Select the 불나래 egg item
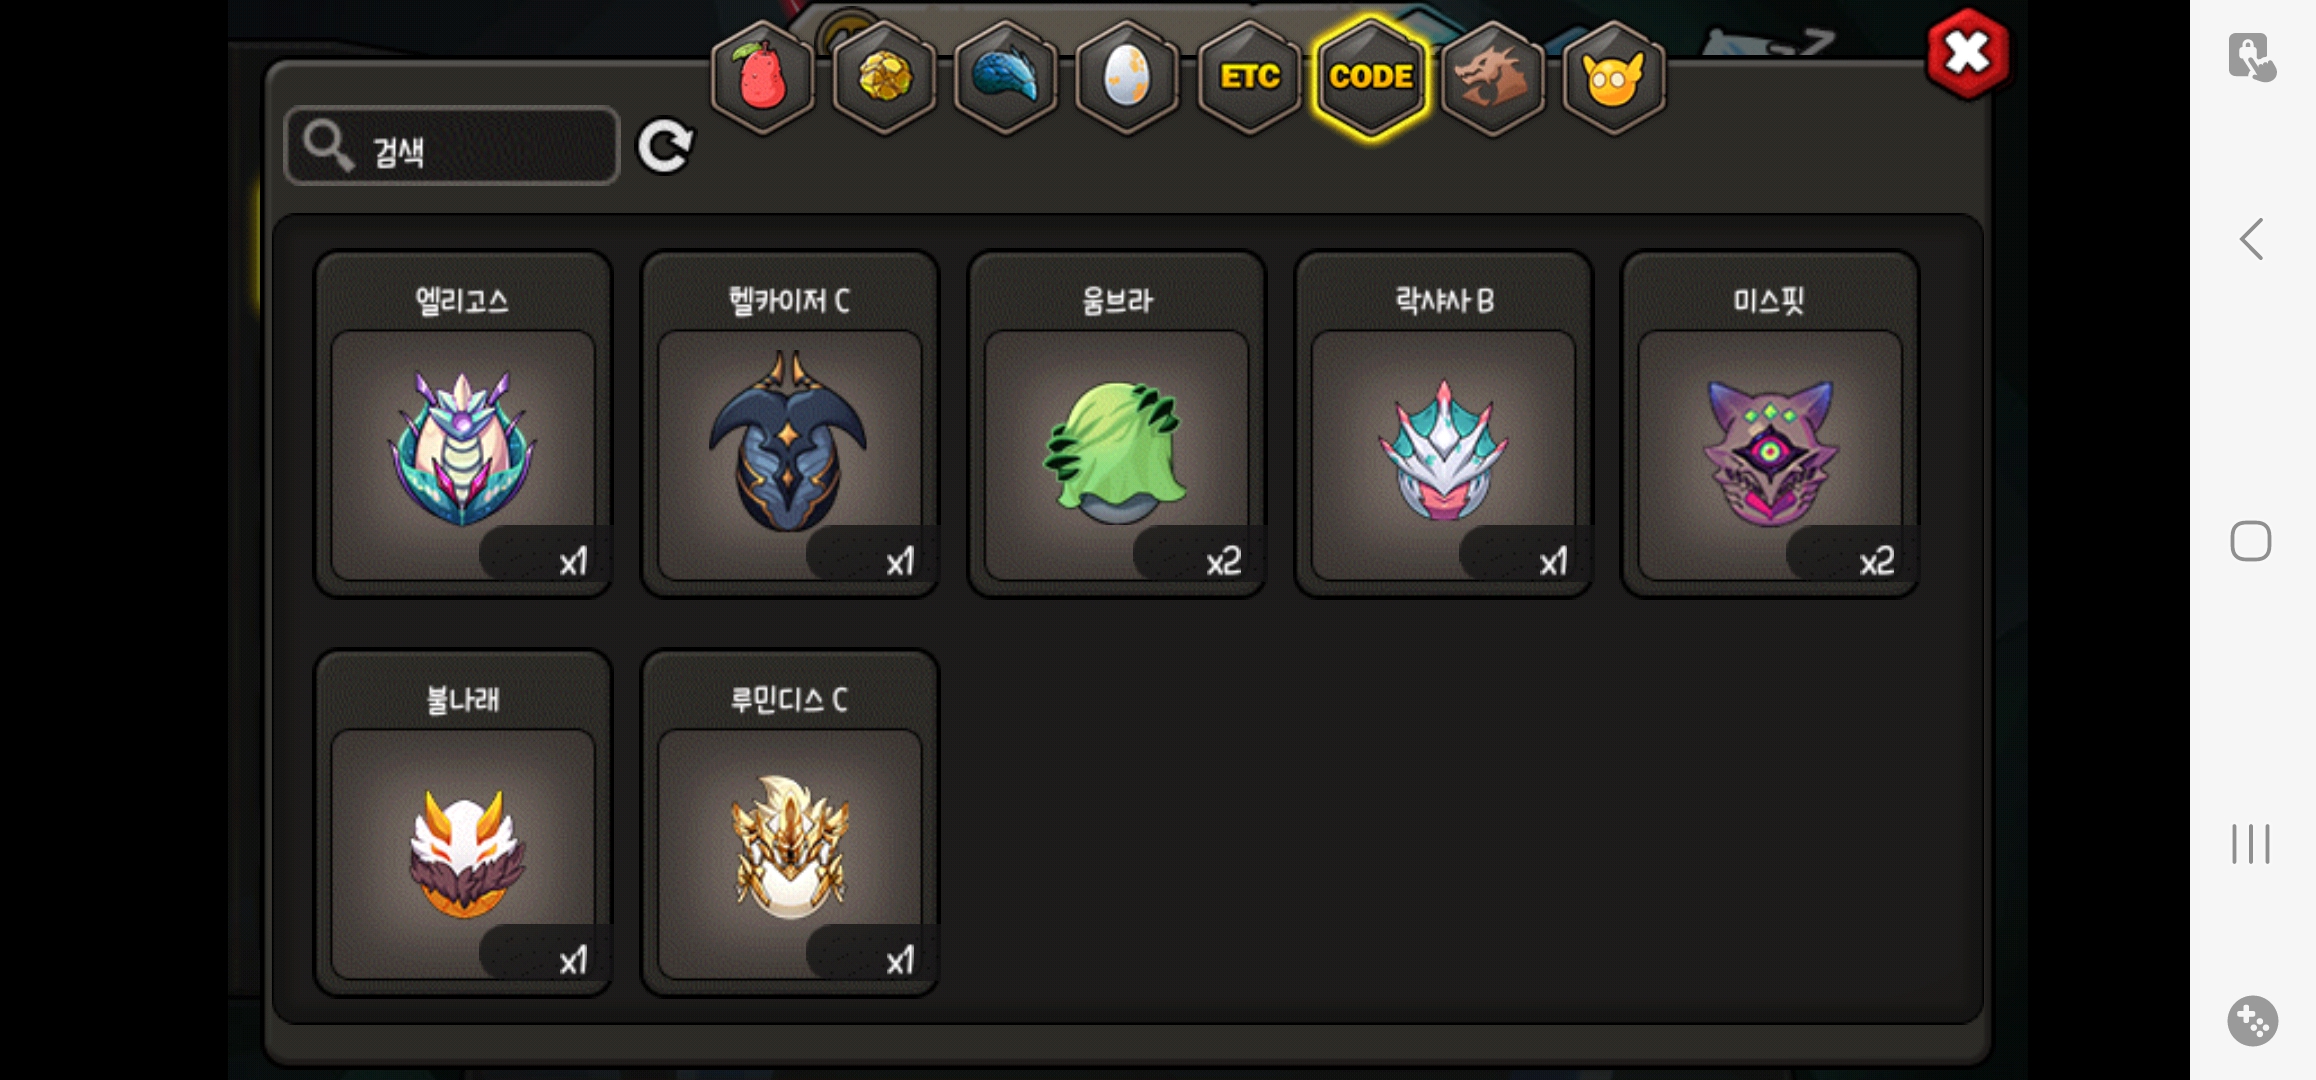 tap(463, 823)
